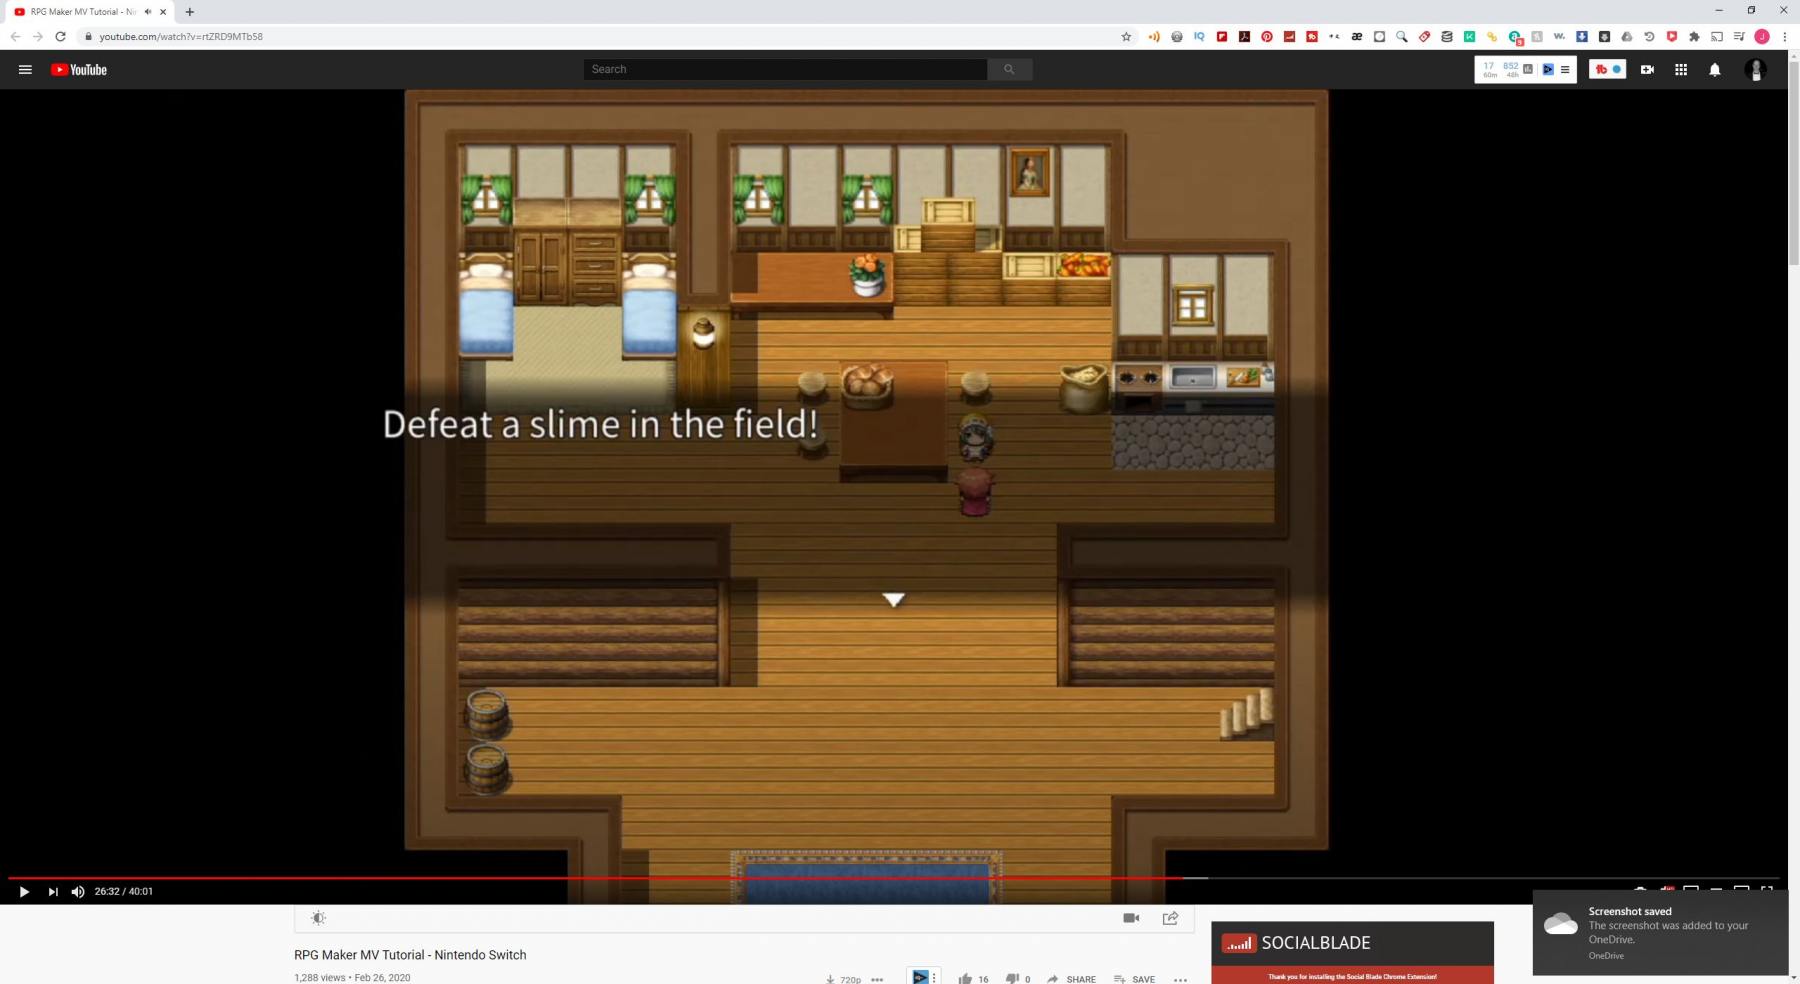Bookmark this page with the star icon
Image resolution: width=1800 pixels, height=984 pixels.
point(1126,36)
